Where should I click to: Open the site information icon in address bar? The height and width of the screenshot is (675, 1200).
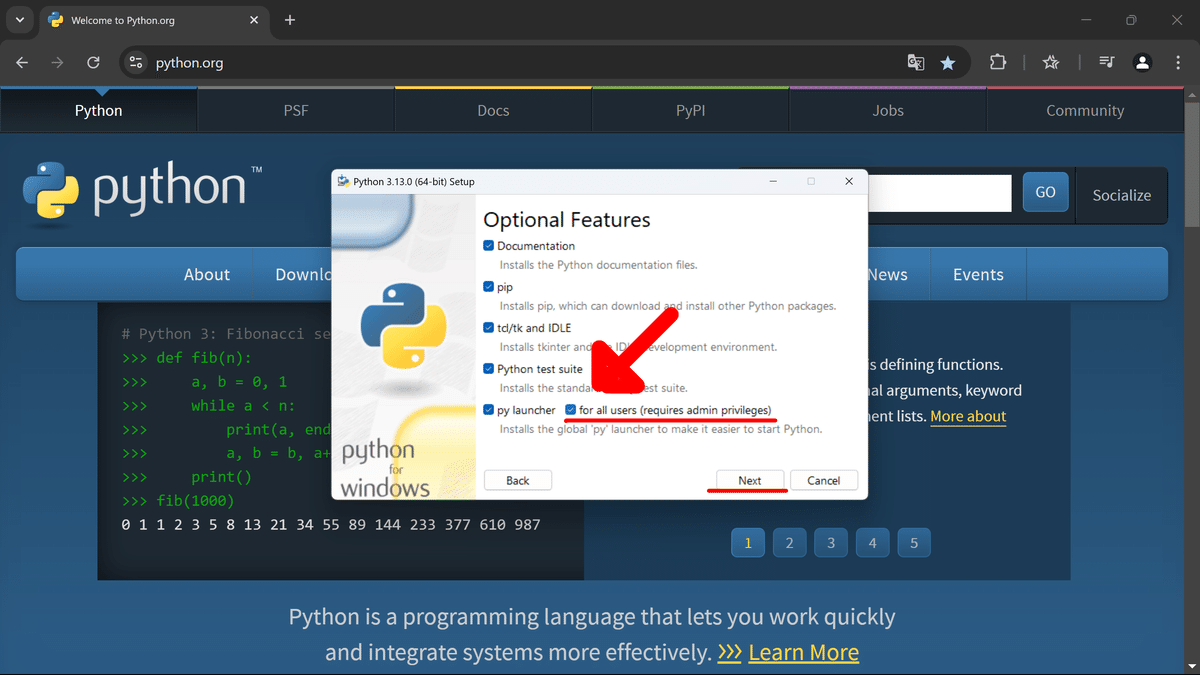tap(137, 62)
